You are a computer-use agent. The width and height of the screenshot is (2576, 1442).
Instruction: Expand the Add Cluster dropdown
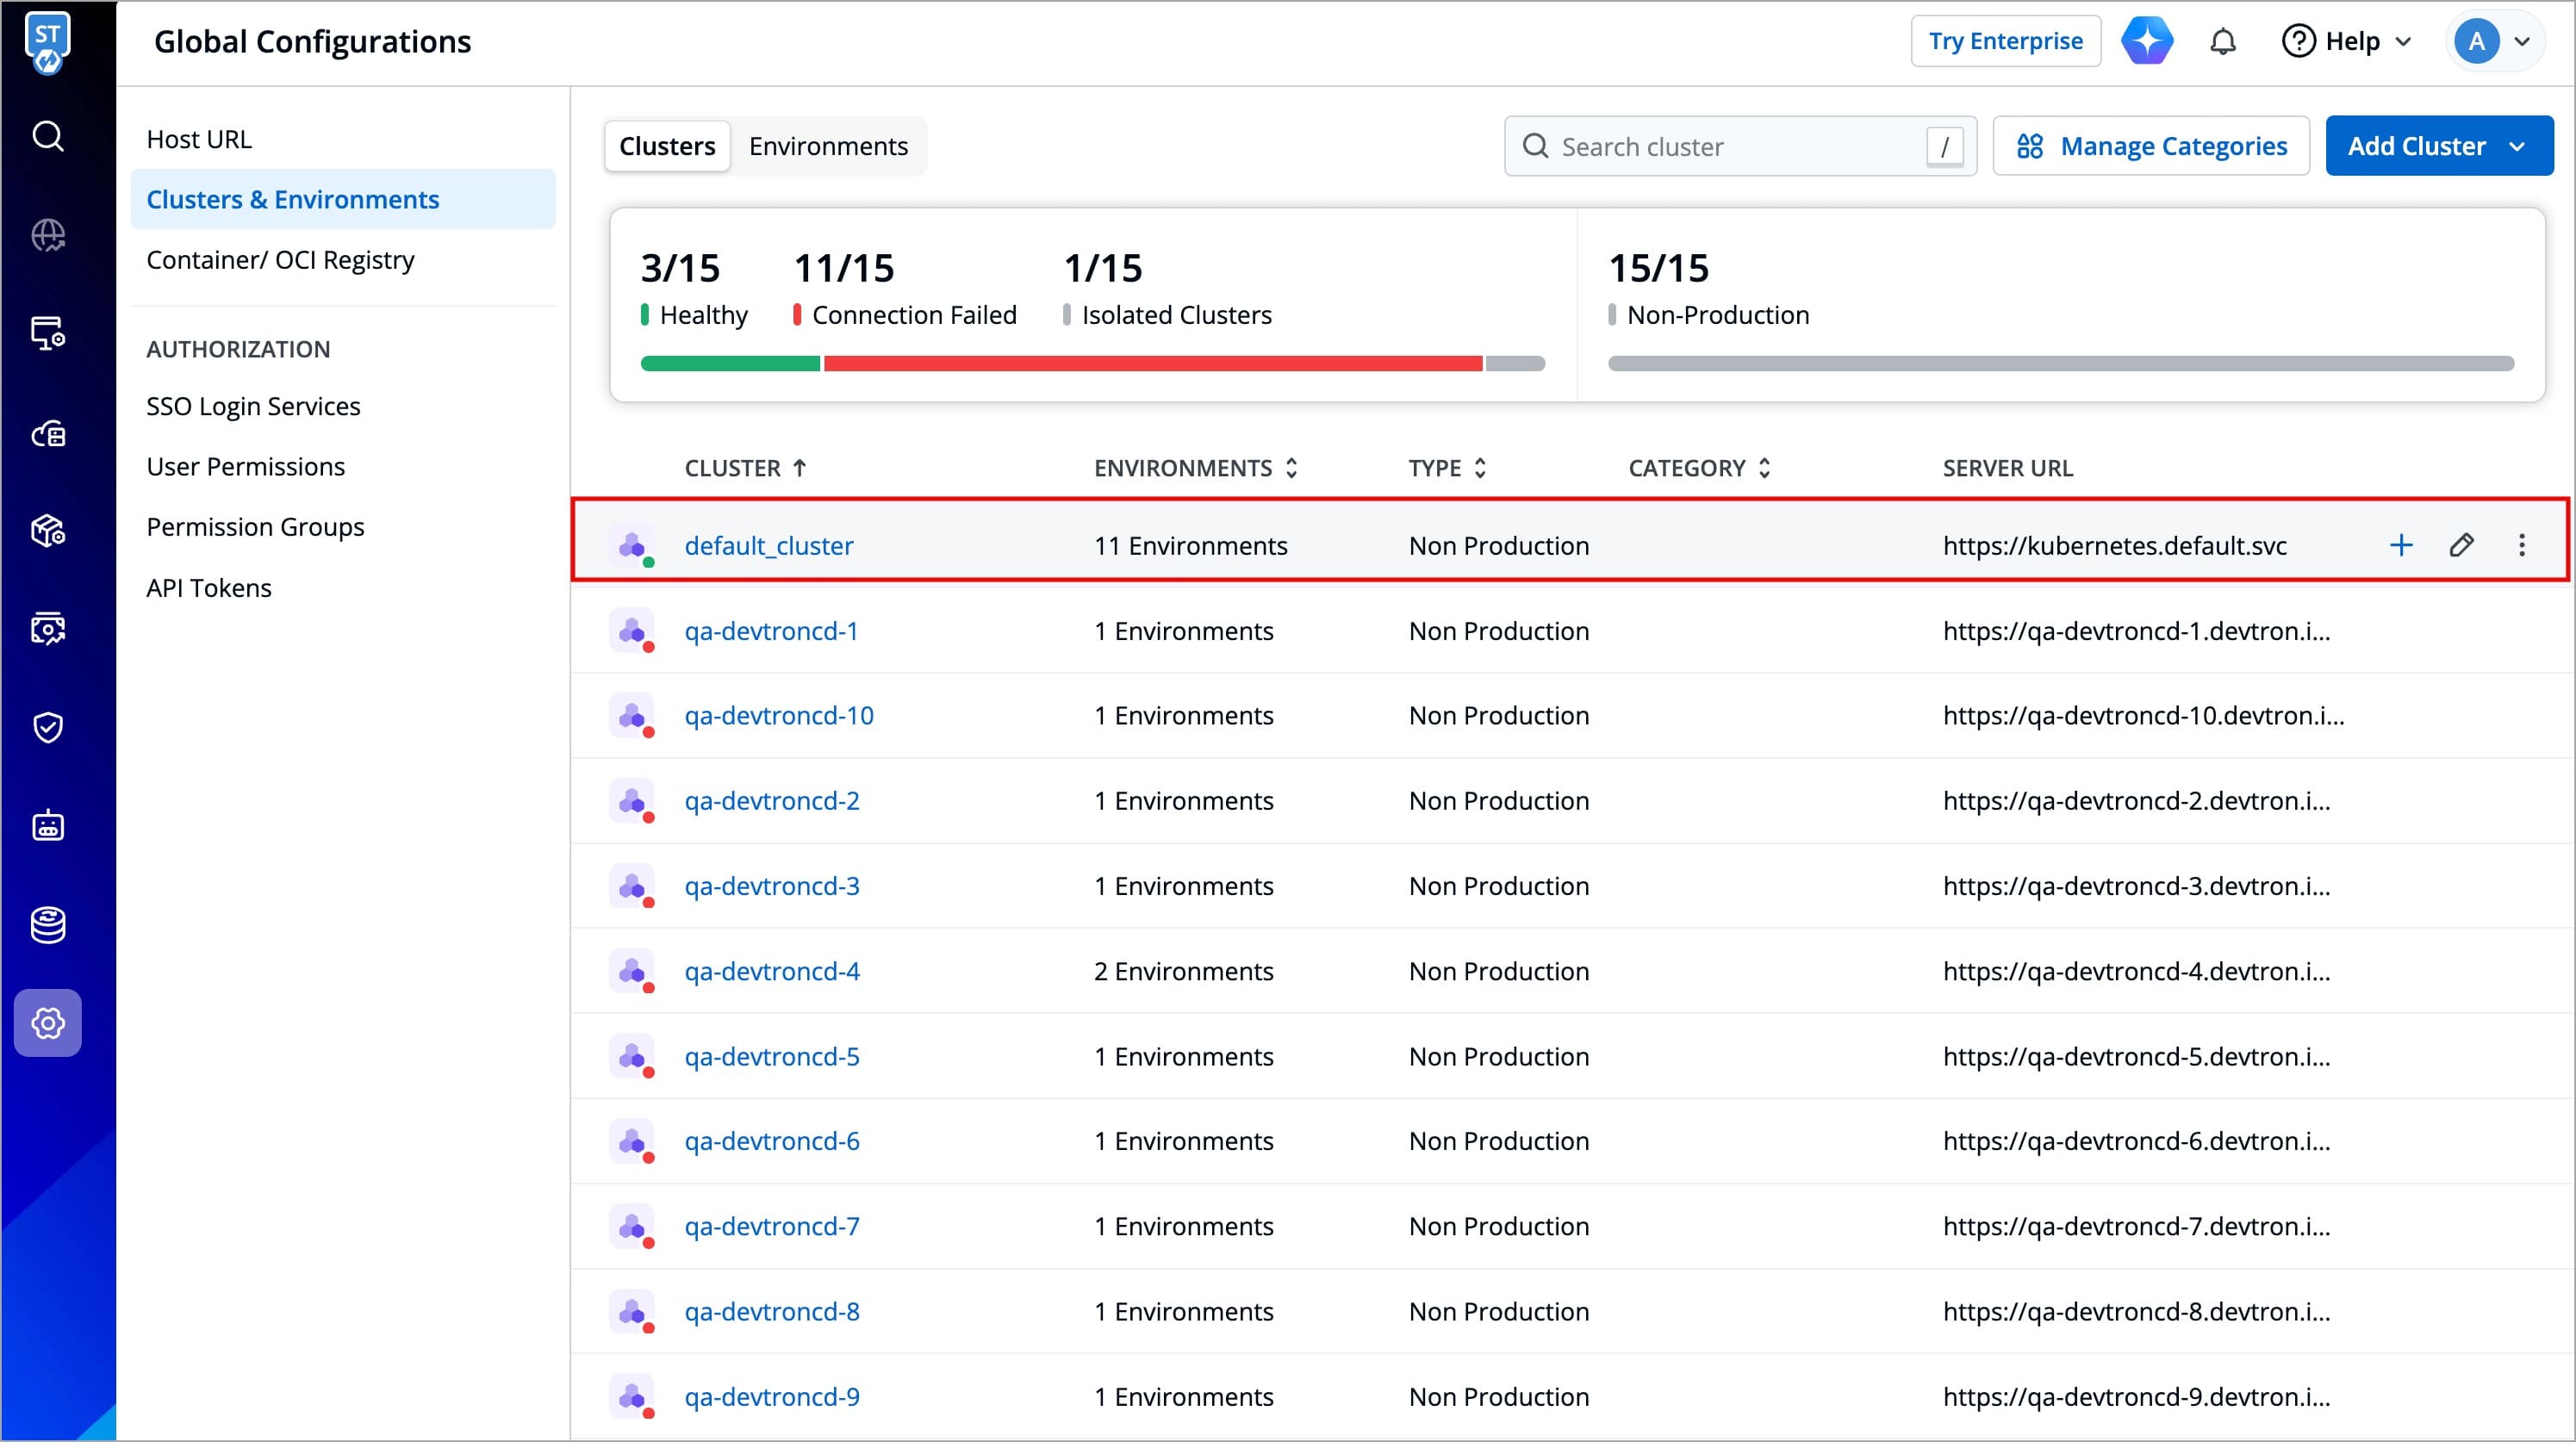point(2516,146)
